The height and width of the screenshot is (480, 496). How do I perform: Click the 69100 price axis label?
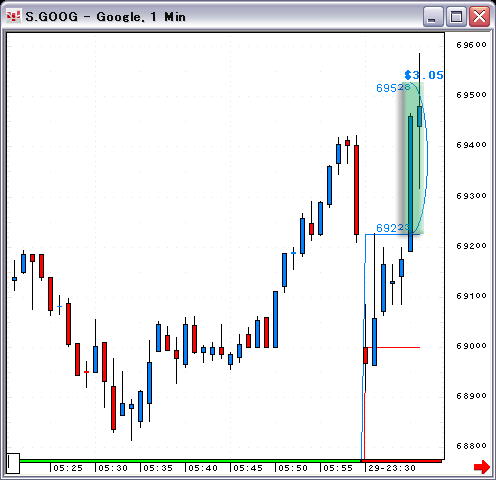coord(471,296)
